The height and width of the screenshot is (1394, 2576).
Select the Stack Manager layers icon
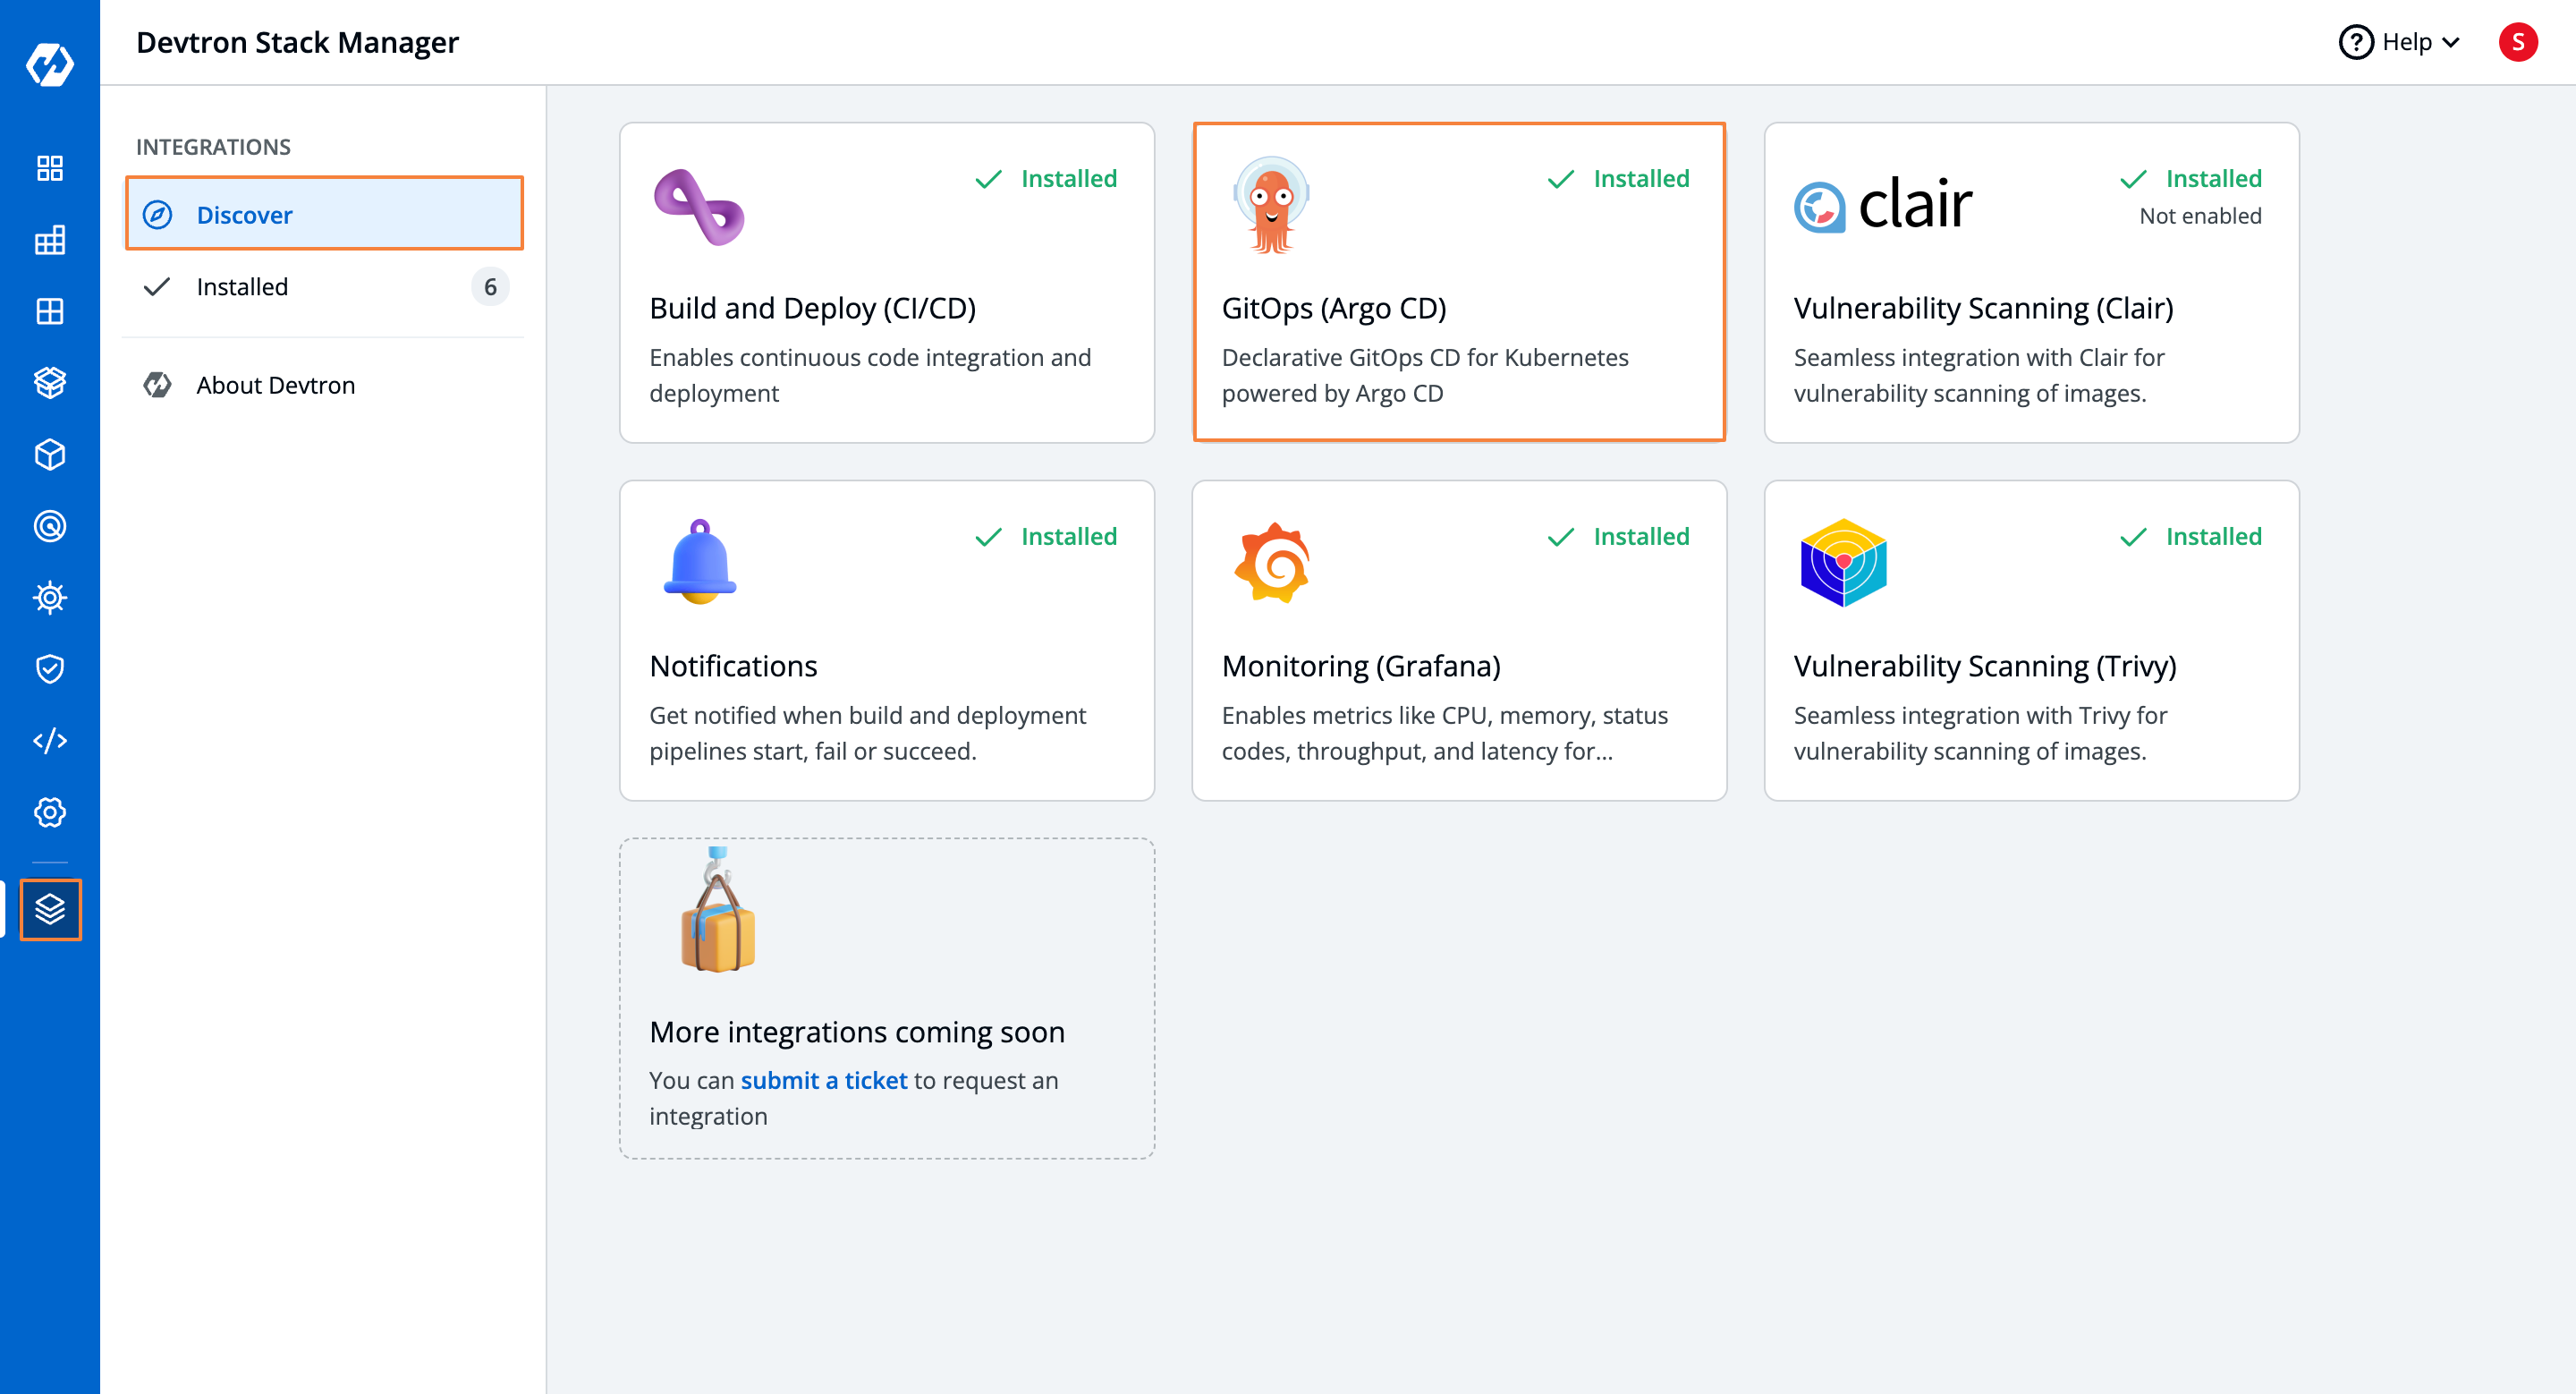point(50,910)
